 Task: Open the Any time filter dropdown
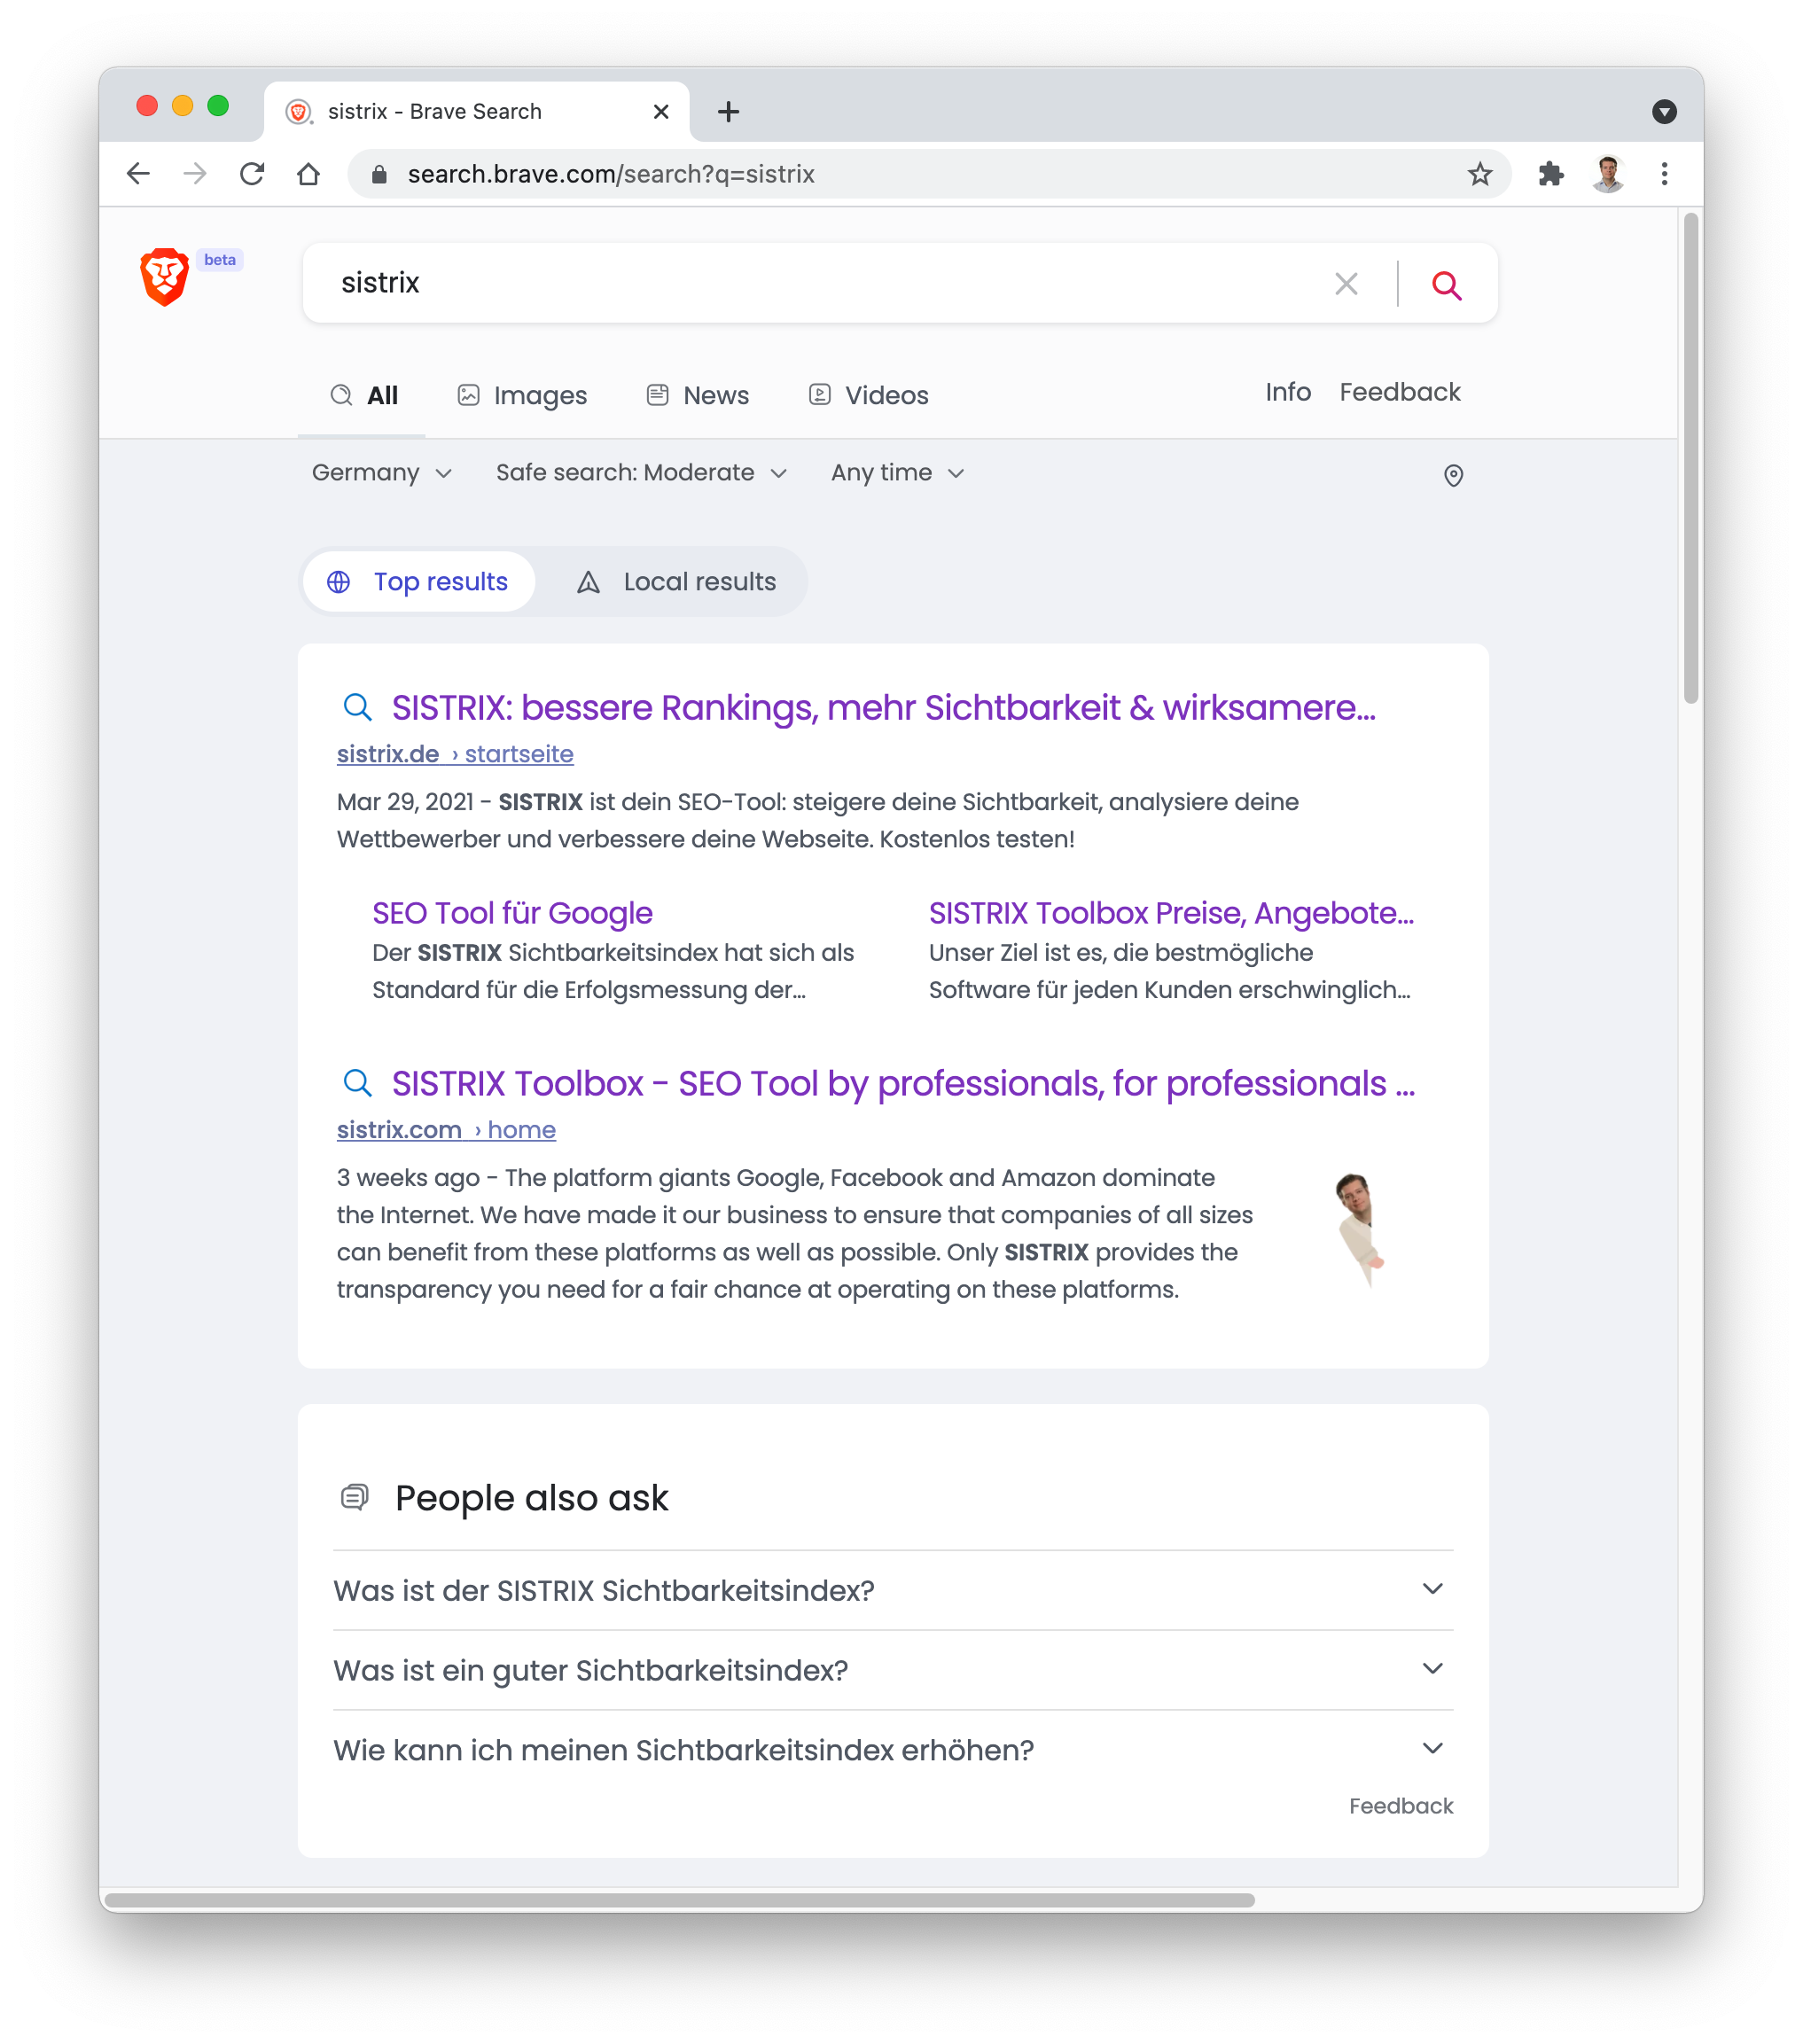pyautogui.click(x=897, y=472)
